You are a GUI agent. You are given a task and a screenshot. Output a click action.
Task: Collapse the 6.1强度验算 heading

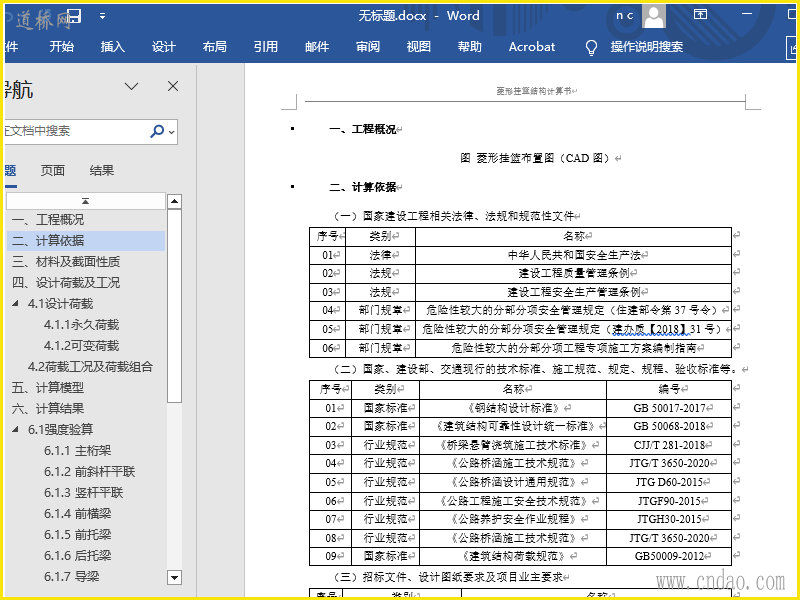click(17, 430)
